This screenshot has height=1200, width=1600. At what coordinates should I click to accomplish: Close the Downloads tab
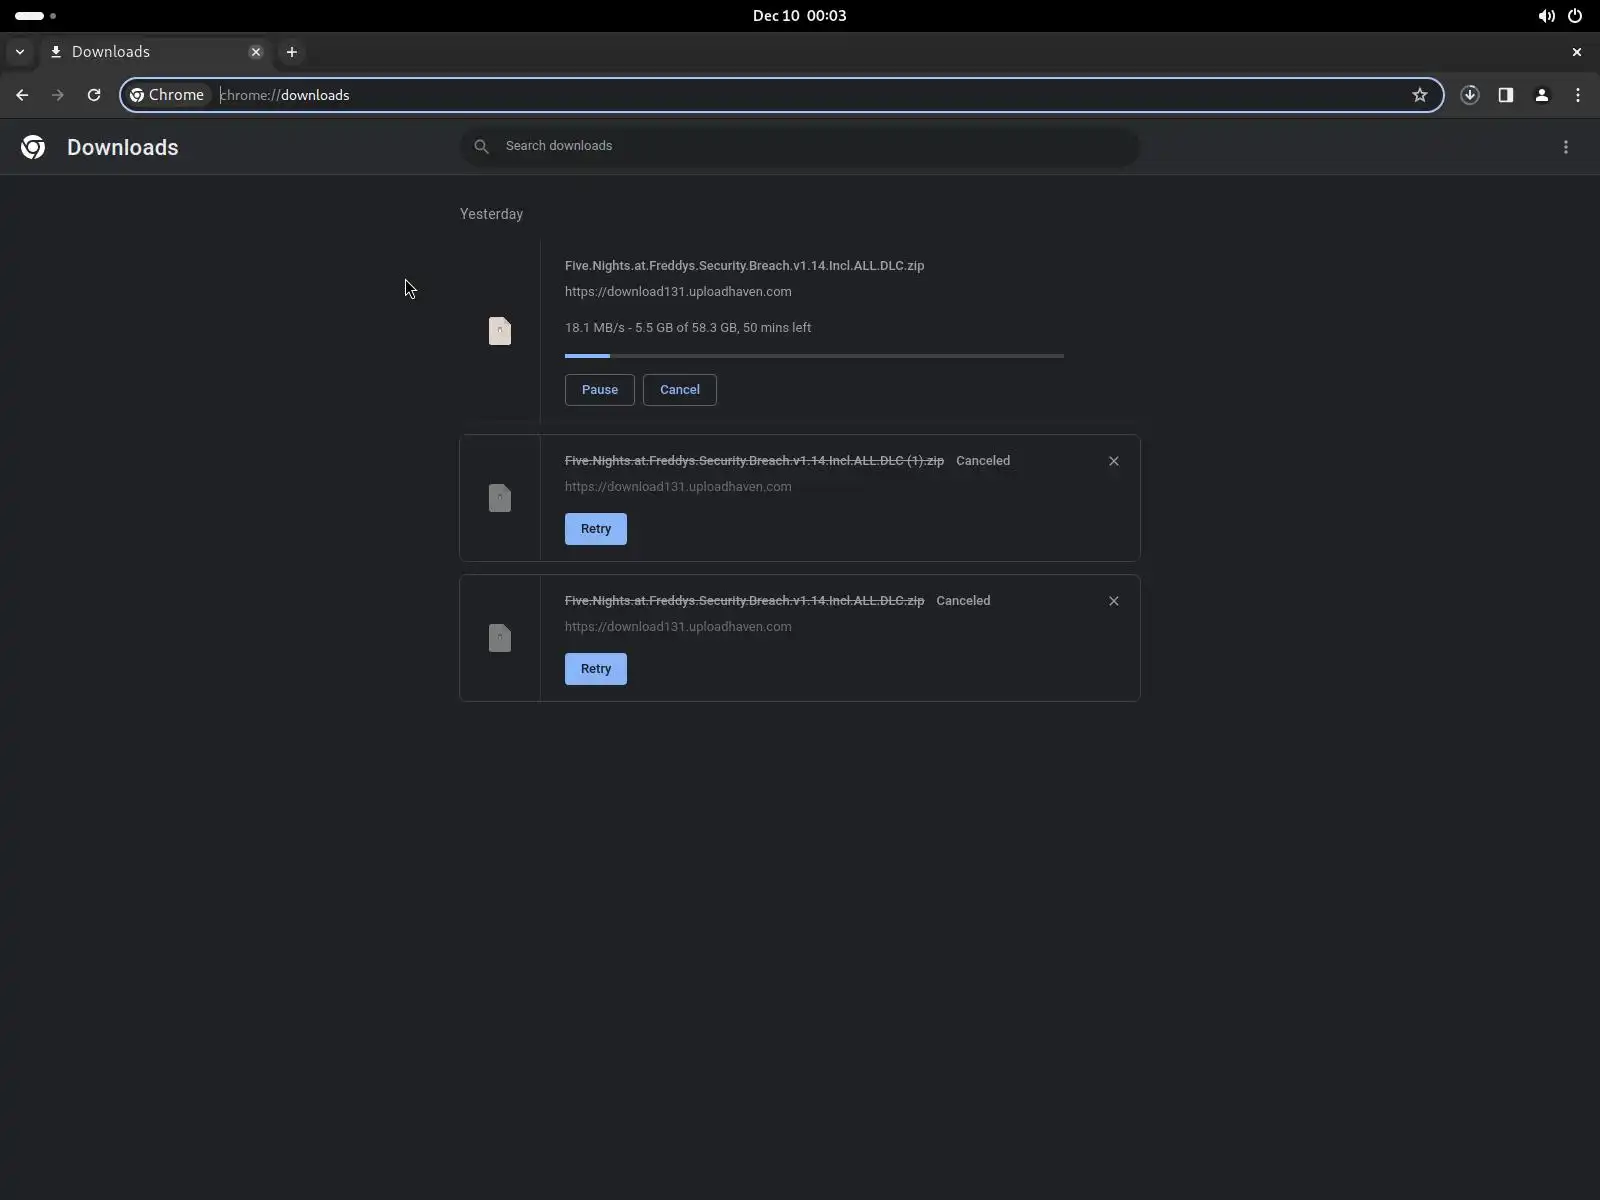pos(256,52)
